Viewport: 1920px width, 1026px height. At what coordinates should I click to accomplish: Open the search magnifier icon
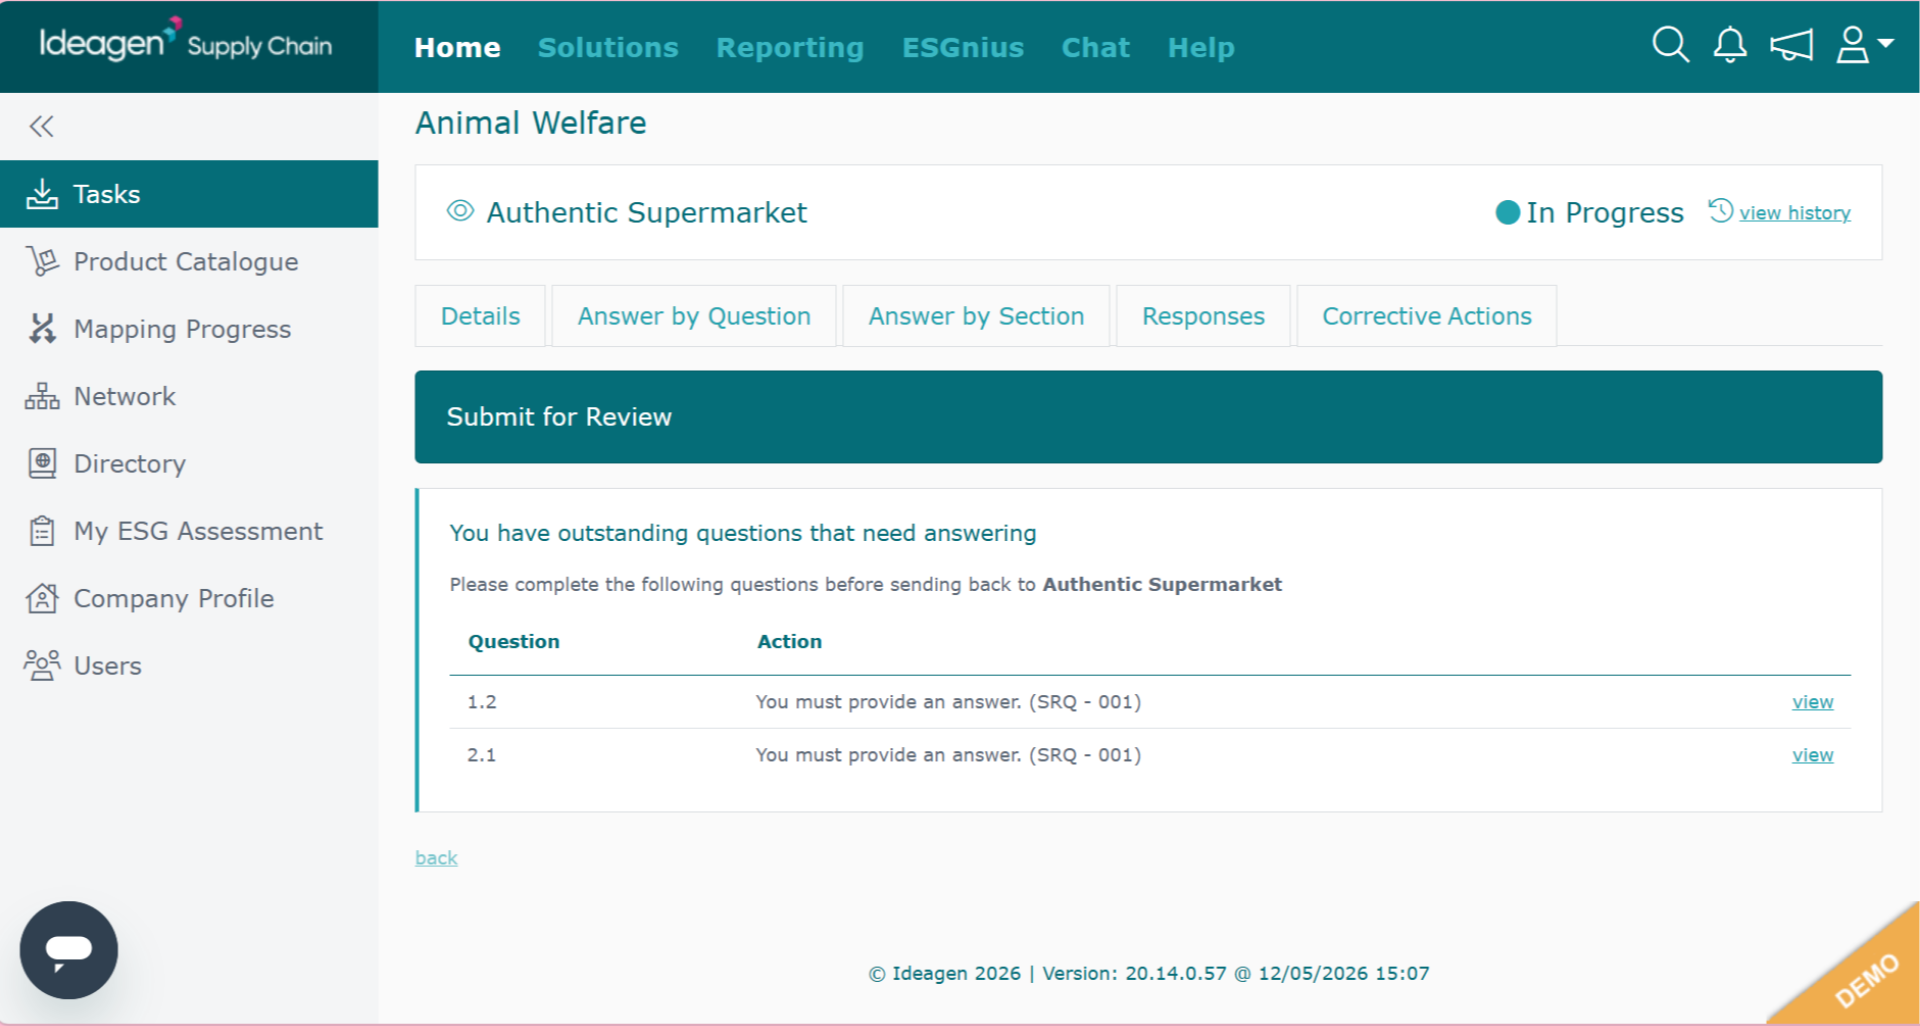tap(1670, 45)
